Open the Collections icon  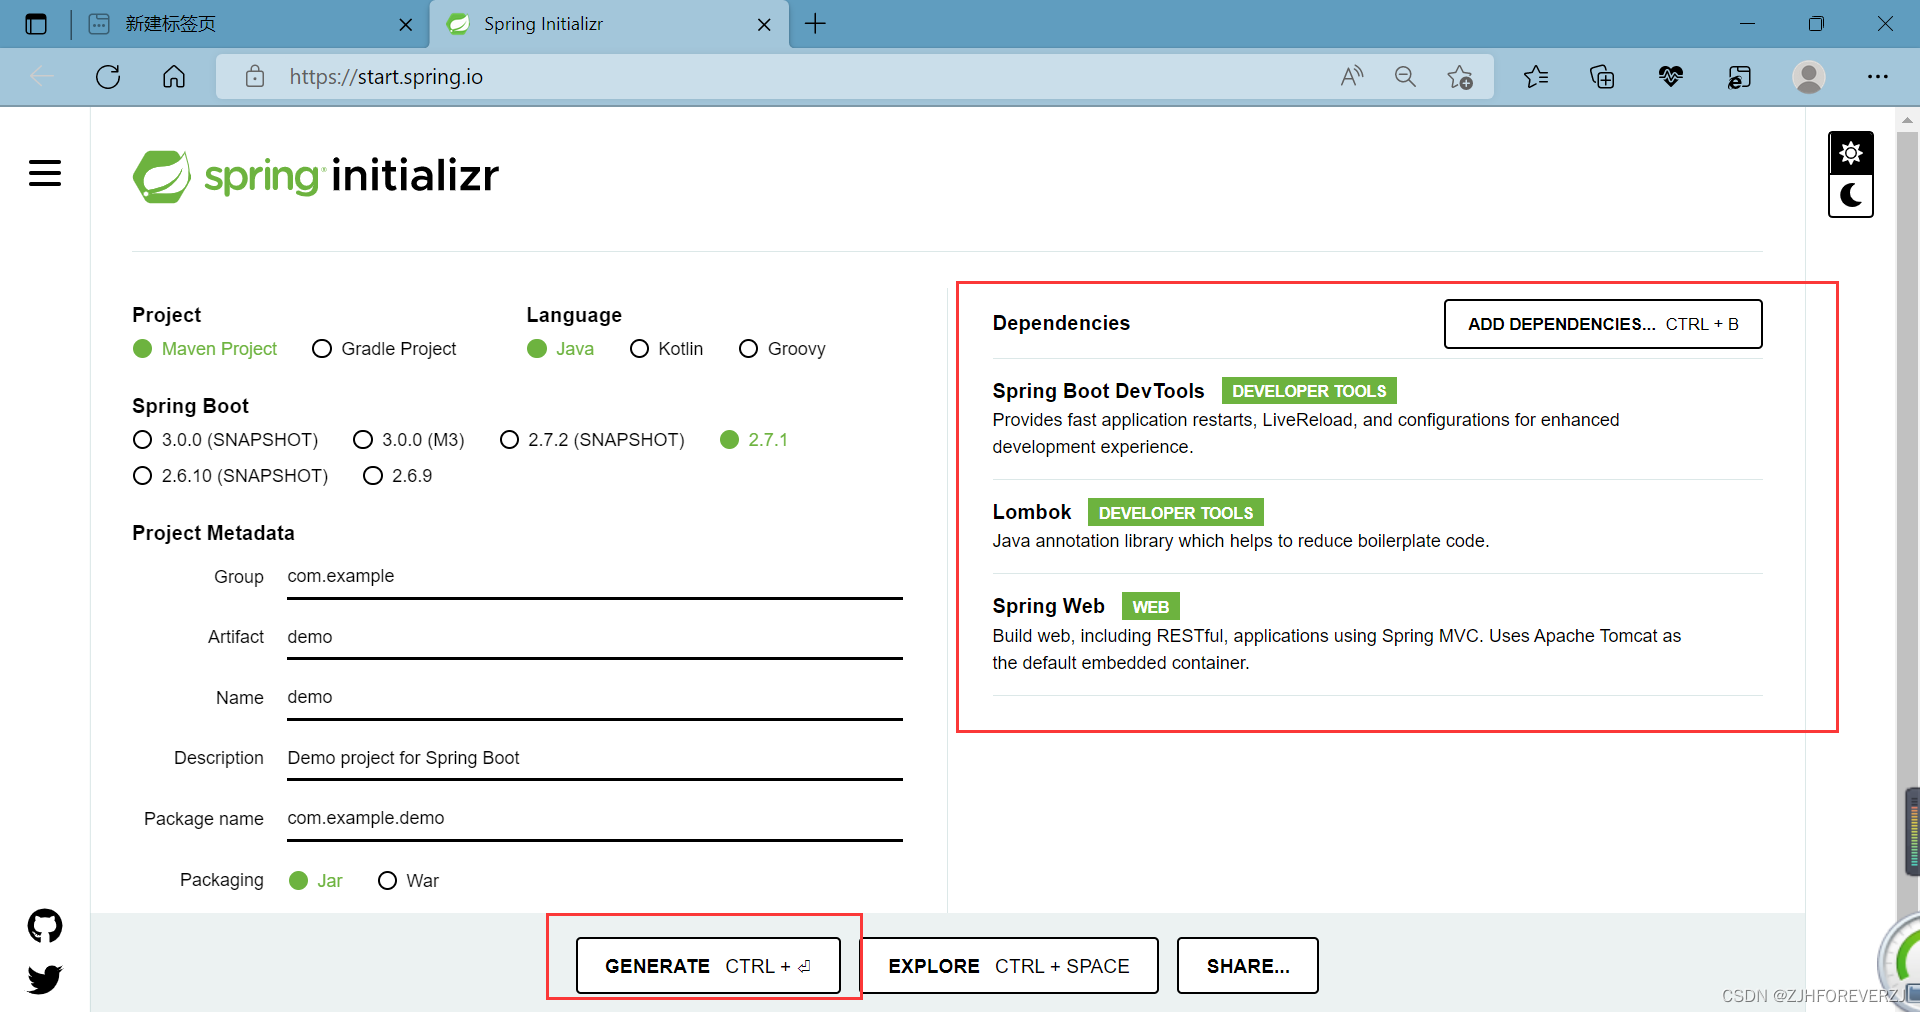(1602, 77)
